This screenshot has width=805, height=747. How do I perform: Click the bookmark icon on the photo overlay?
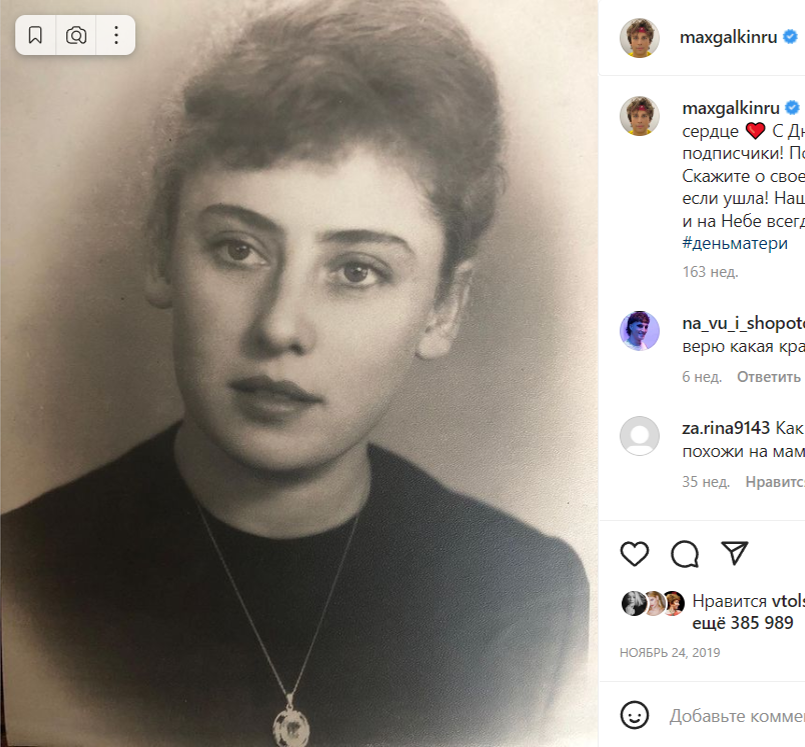pyautogui.click(x=35, y=35)
